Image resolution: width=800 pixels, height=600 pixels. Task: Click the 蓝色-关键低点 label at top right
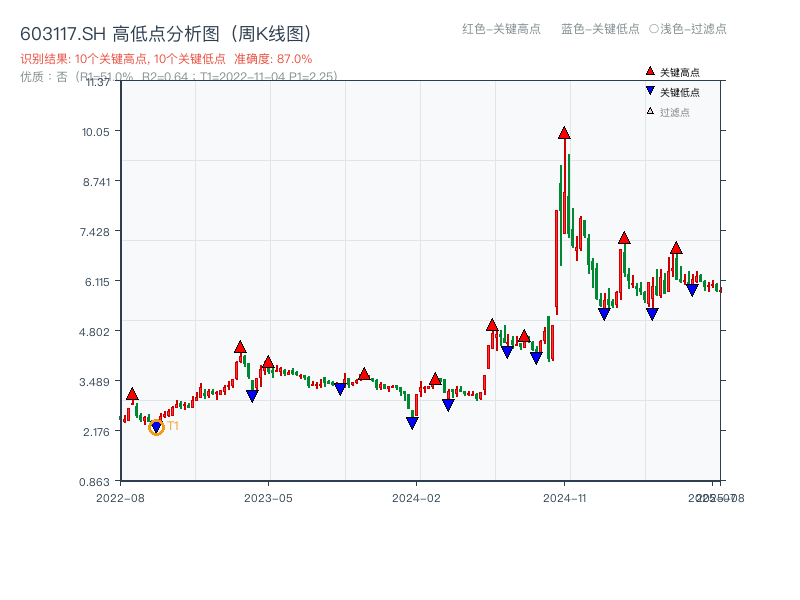click(601, 30)
